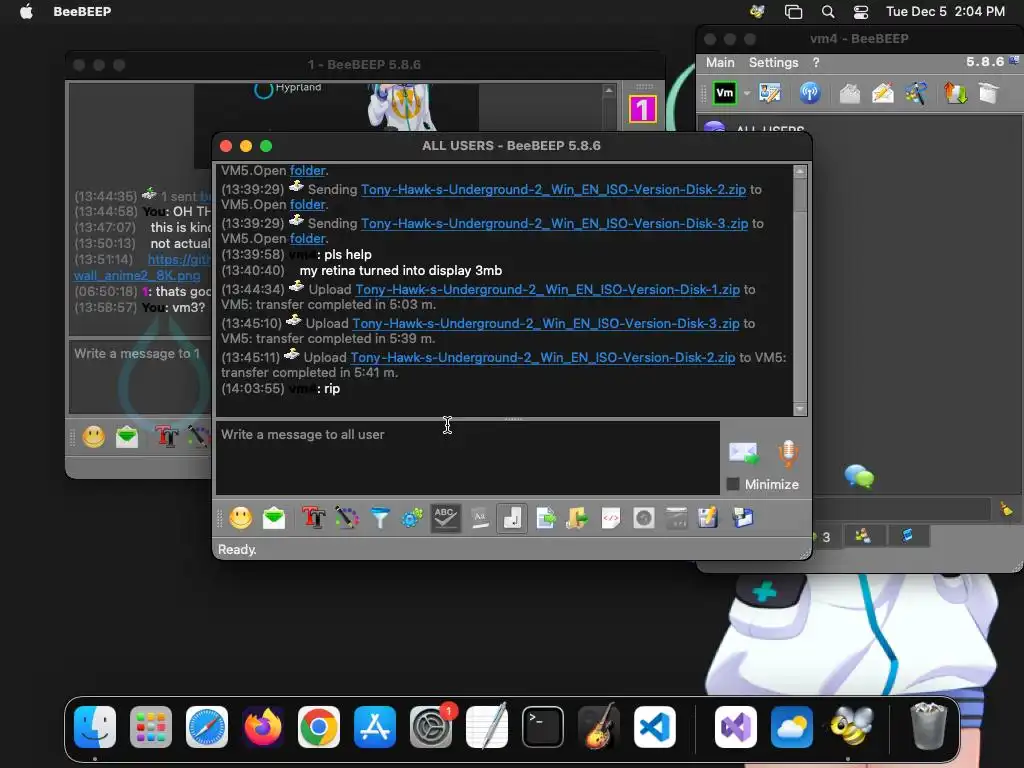
Task: Click the gray circular icon in chat toolbar
Action: point(644,519)
